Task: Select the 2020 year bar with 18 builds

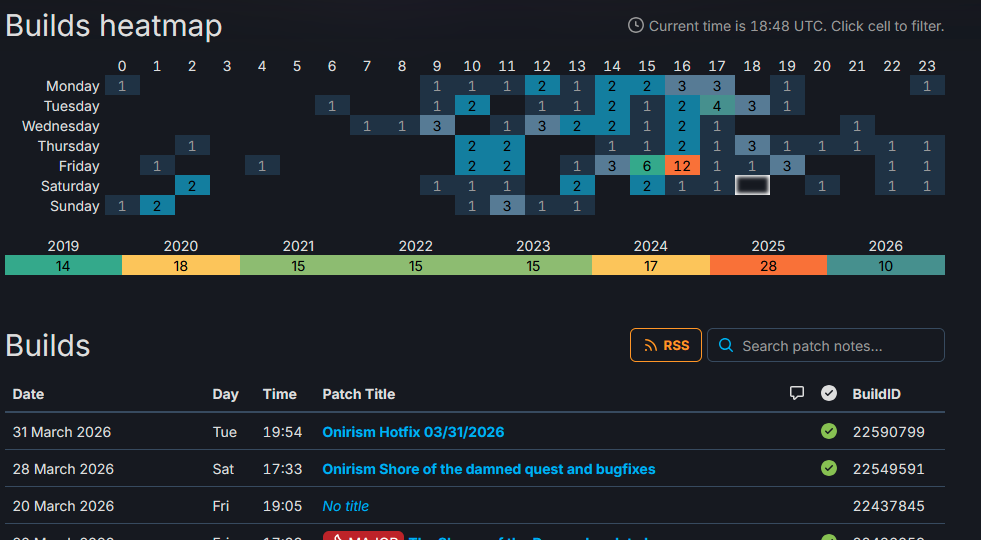Action: (181, 265)
